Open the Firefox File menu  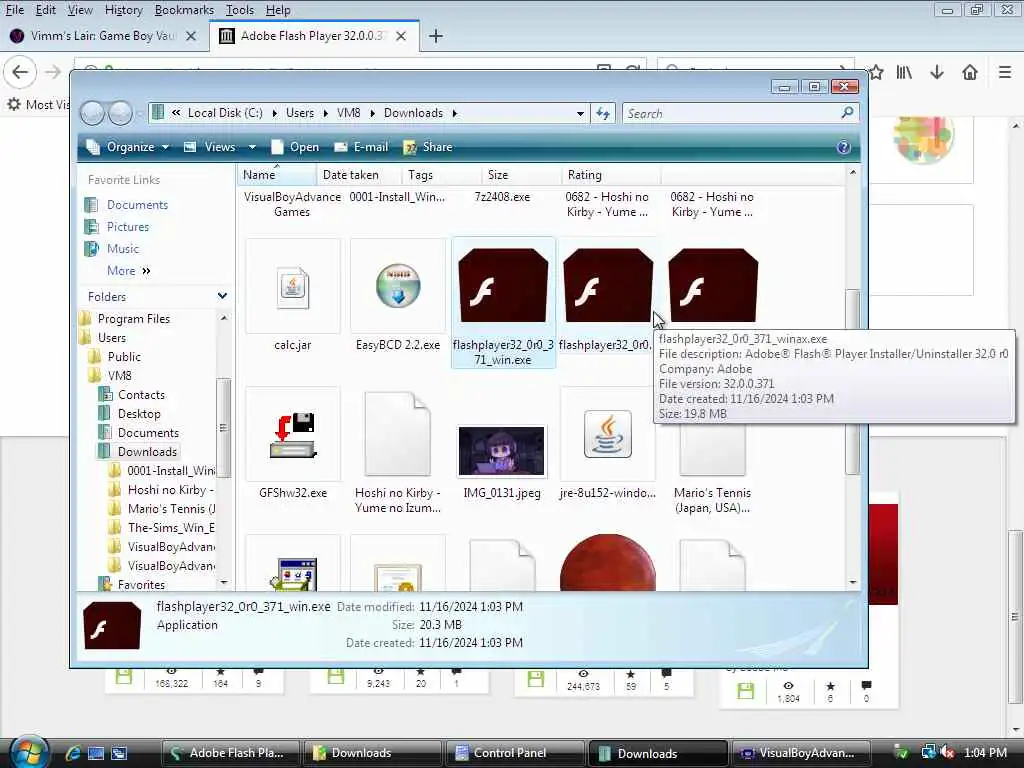[x=14, y=10]
